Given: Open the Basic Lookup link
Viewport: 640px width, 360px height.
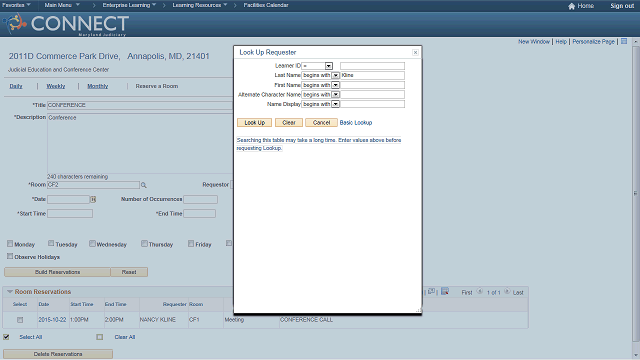Looking at the screenshot, I should pyautogui.click(x=356, y=122).
